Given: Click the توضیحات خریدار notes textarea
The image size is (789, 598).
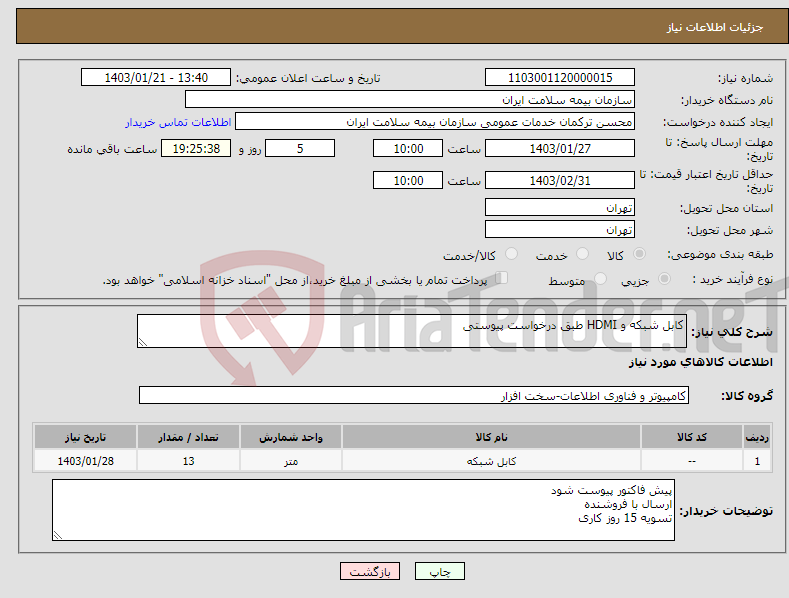Looking at the screenshot, I should point(363,510).
